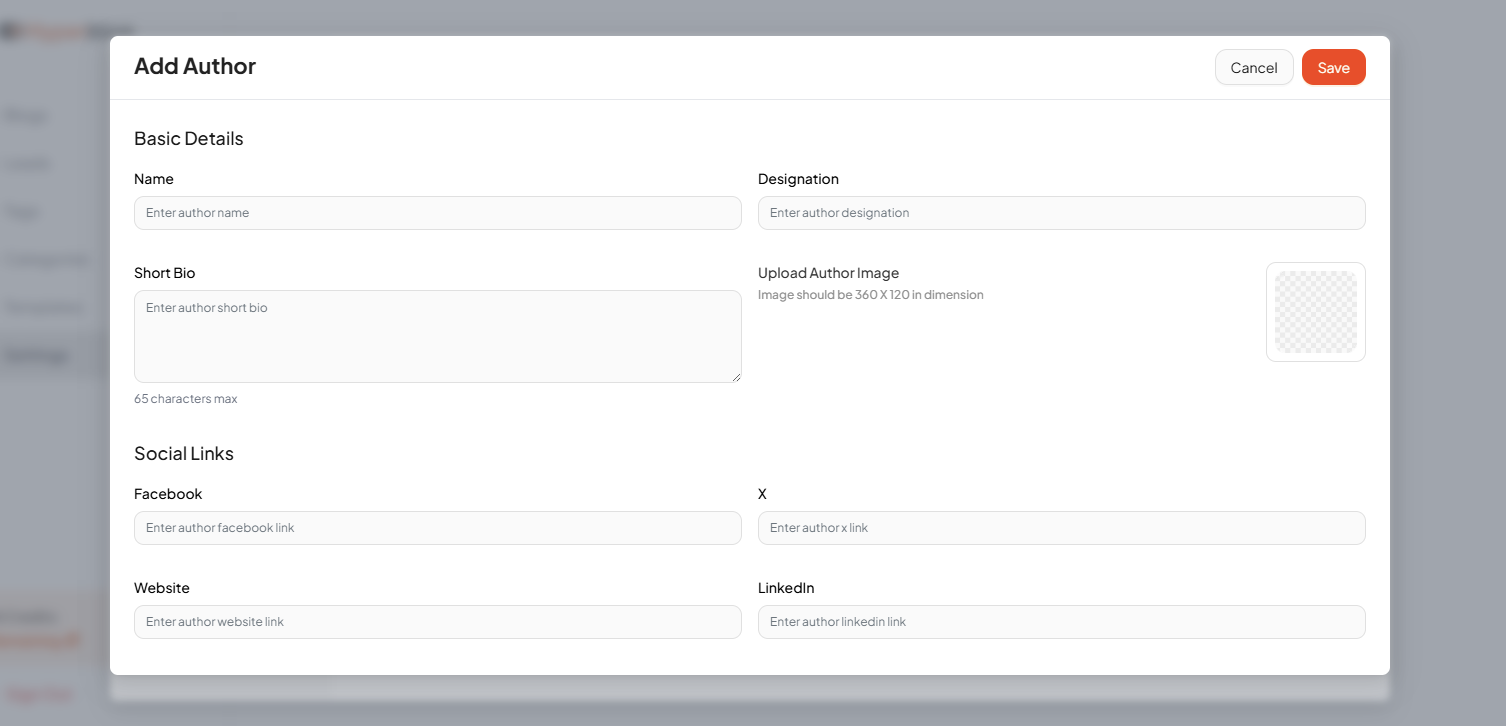This screenshot has width=1506, height=726.
Task: Click inside the Short Bio text area
Action: [x=437, y=335]
